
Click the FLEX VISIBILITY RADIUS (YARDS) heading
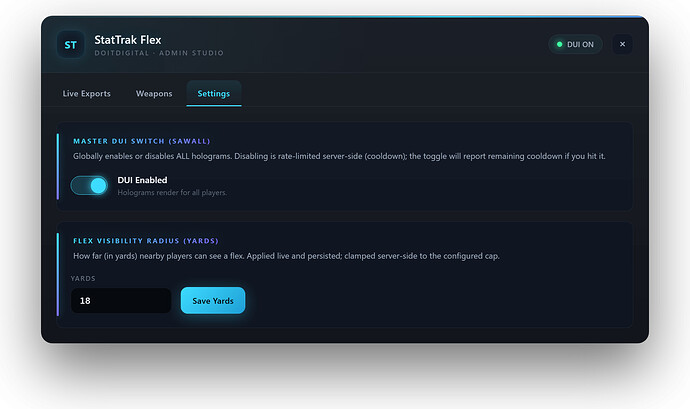146,241
